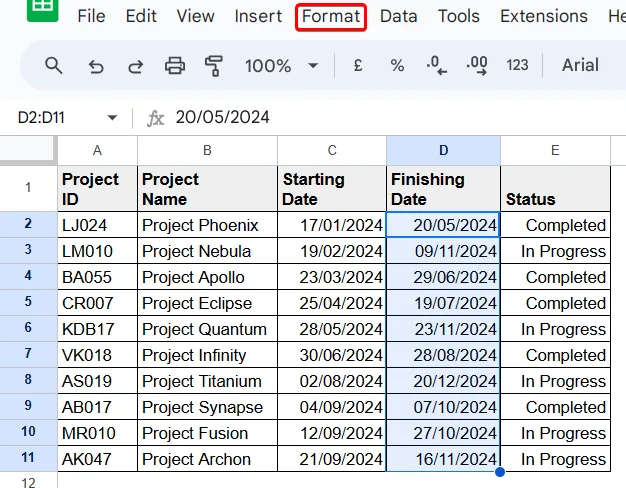This screenshot has height=488, width=626.
Task: Click the Starting Date header cell
Action: click(x=332, y=189)
